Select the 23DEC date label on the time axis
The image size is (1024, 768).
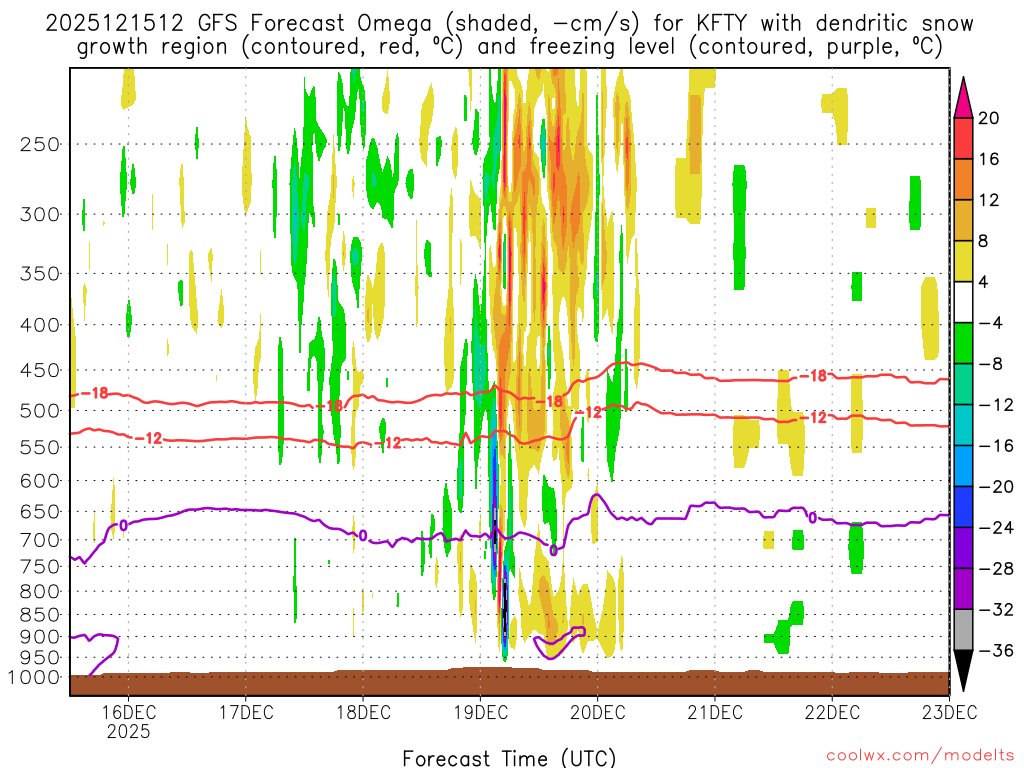(x=950, y=712)
